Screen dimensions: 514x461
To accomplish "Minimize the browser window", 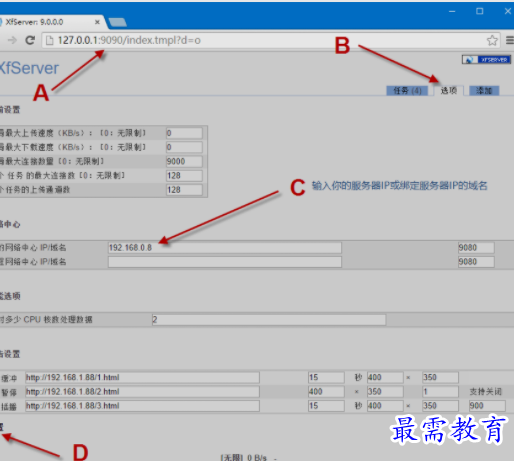I will (452, 11).
